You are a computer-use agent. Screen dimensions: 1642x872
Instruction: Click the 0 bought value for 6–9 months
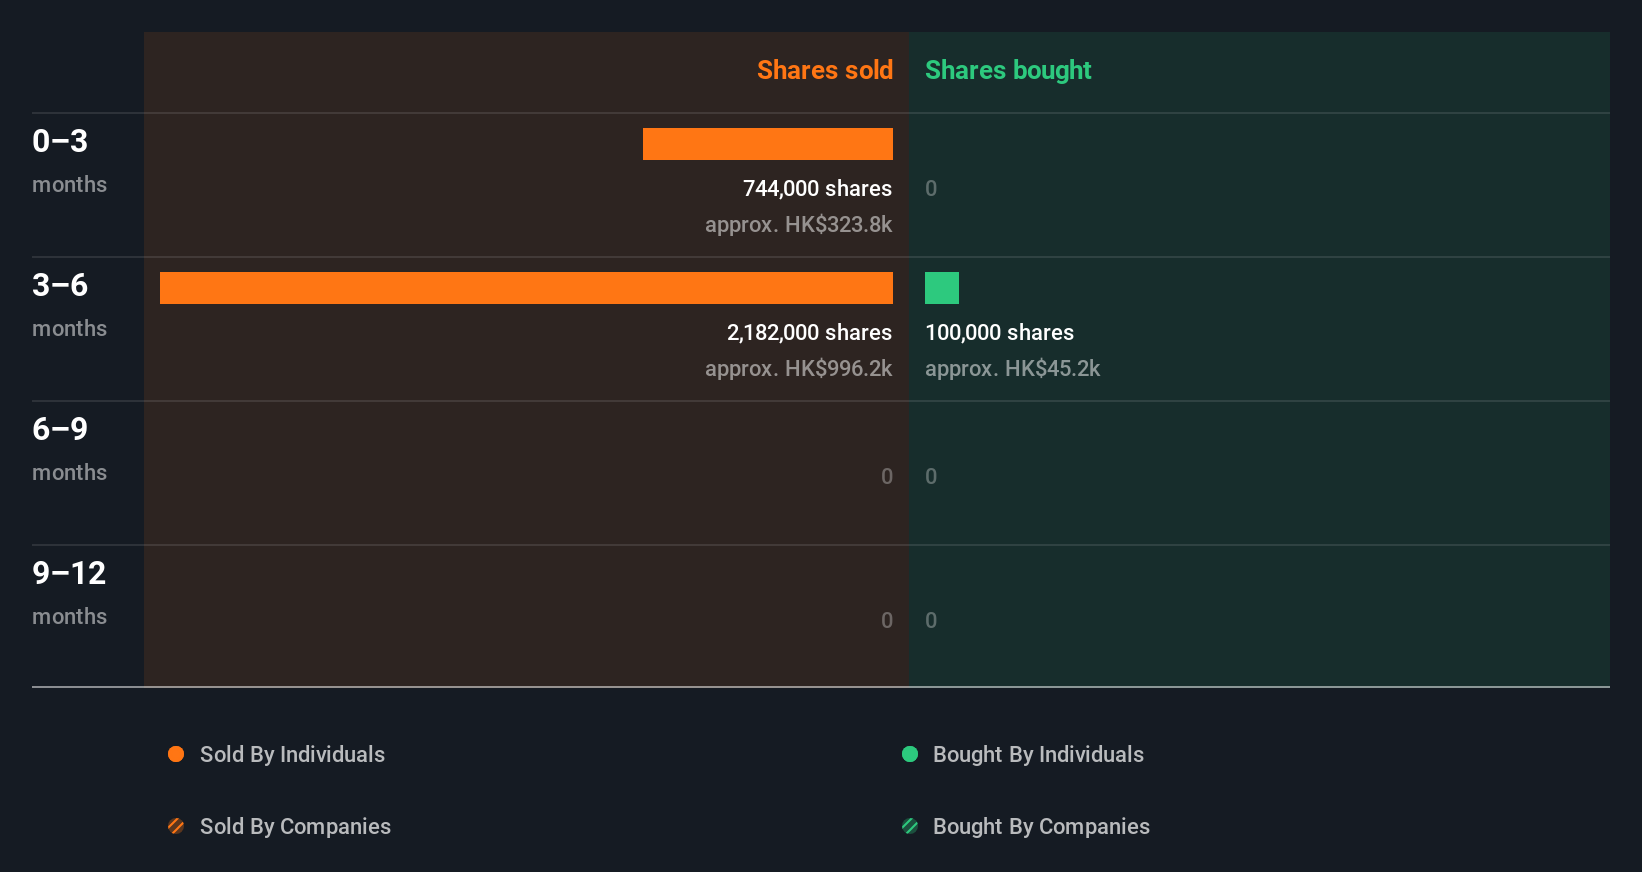[x=931, y=476]
